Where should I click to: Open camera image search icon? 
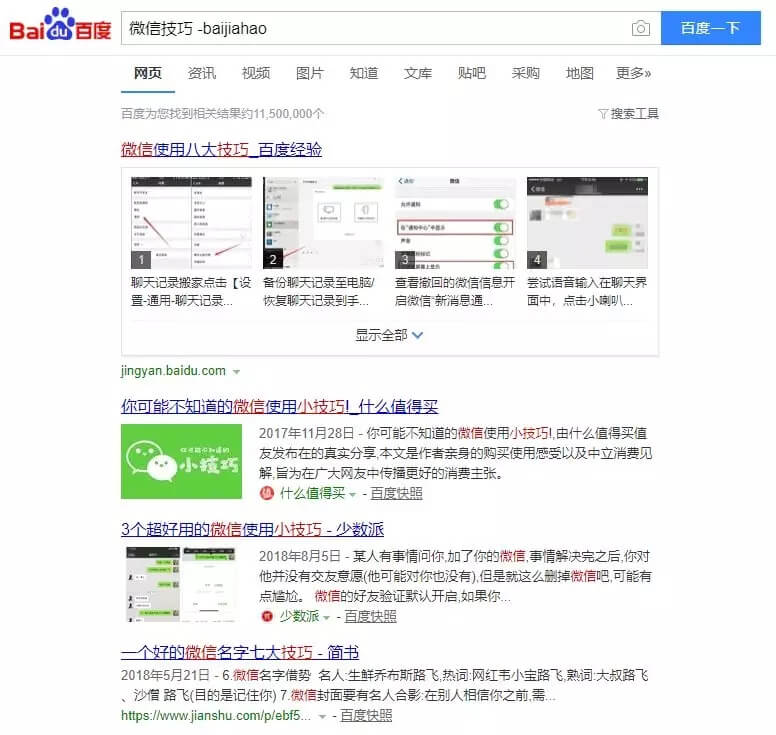point(640,28)
